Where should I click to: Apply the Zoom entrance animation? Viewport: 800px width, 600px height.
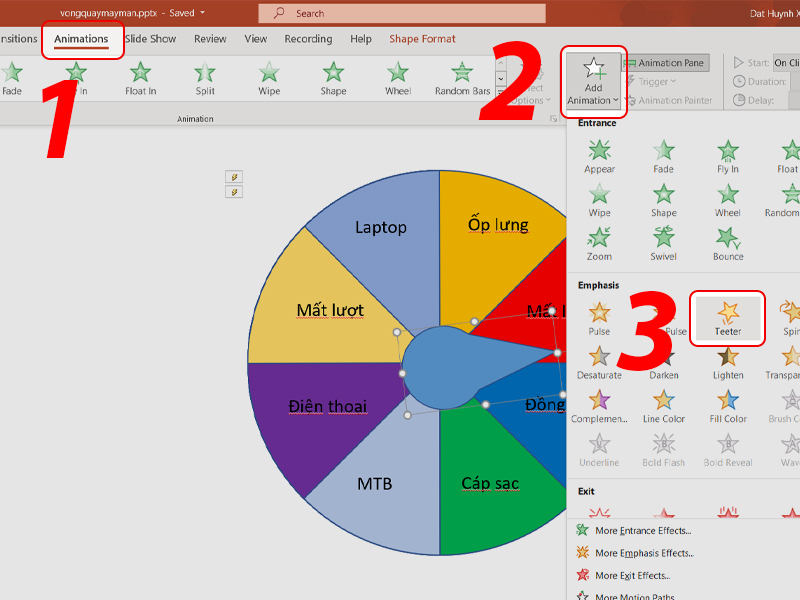click(599, 243)
